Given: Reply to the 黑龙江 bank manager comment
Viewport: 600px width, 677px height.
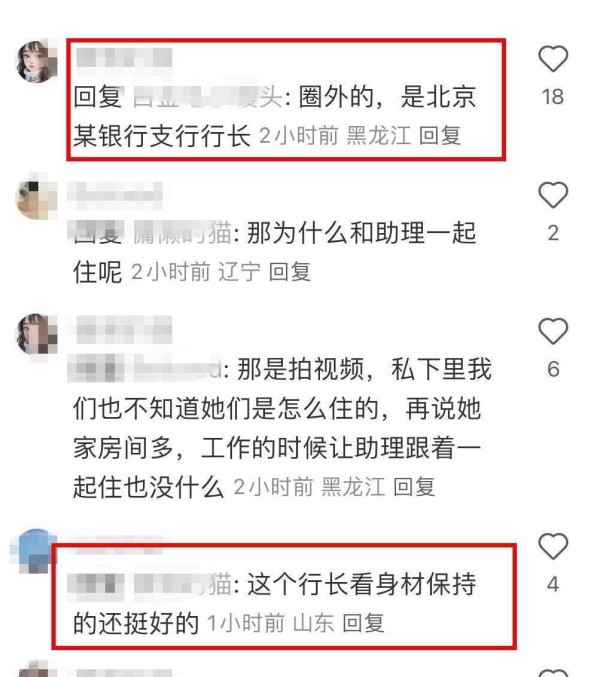Looking at the screenshot, I should pos(440,136).
